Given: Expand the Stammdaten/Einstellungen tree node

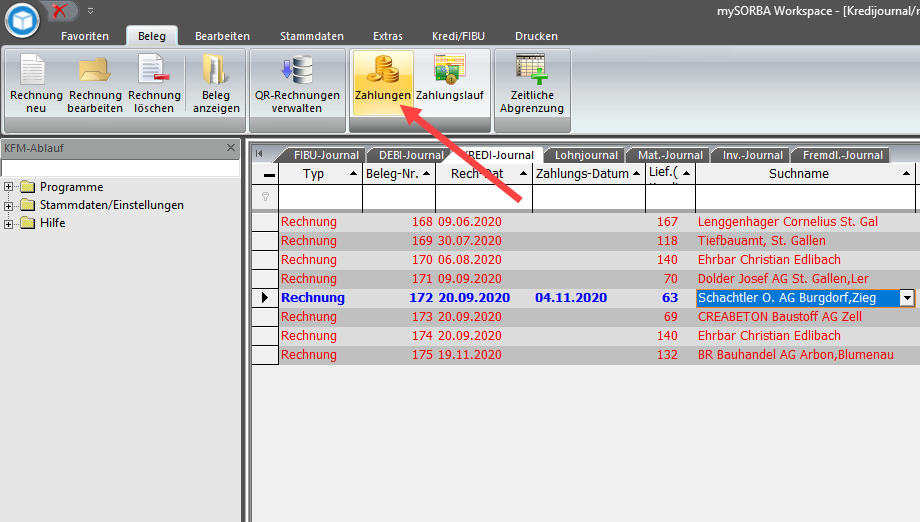Looking at the screenshot, I should [8, 205].
